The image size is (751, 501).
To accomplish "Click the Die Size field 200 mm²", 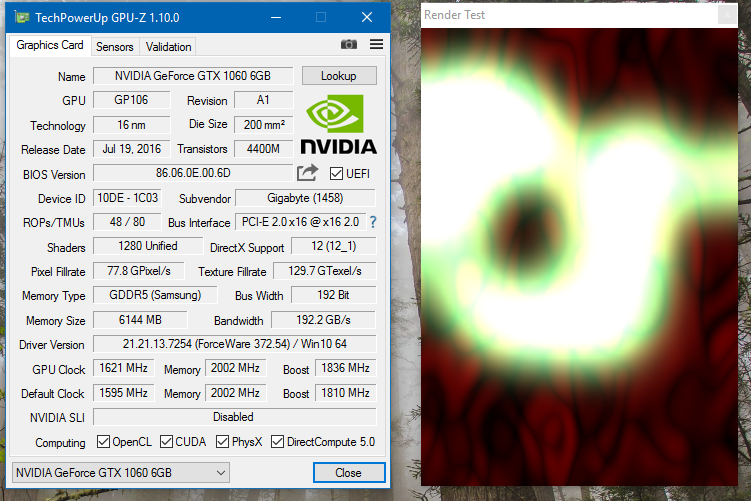I will [x=263, y=125].
